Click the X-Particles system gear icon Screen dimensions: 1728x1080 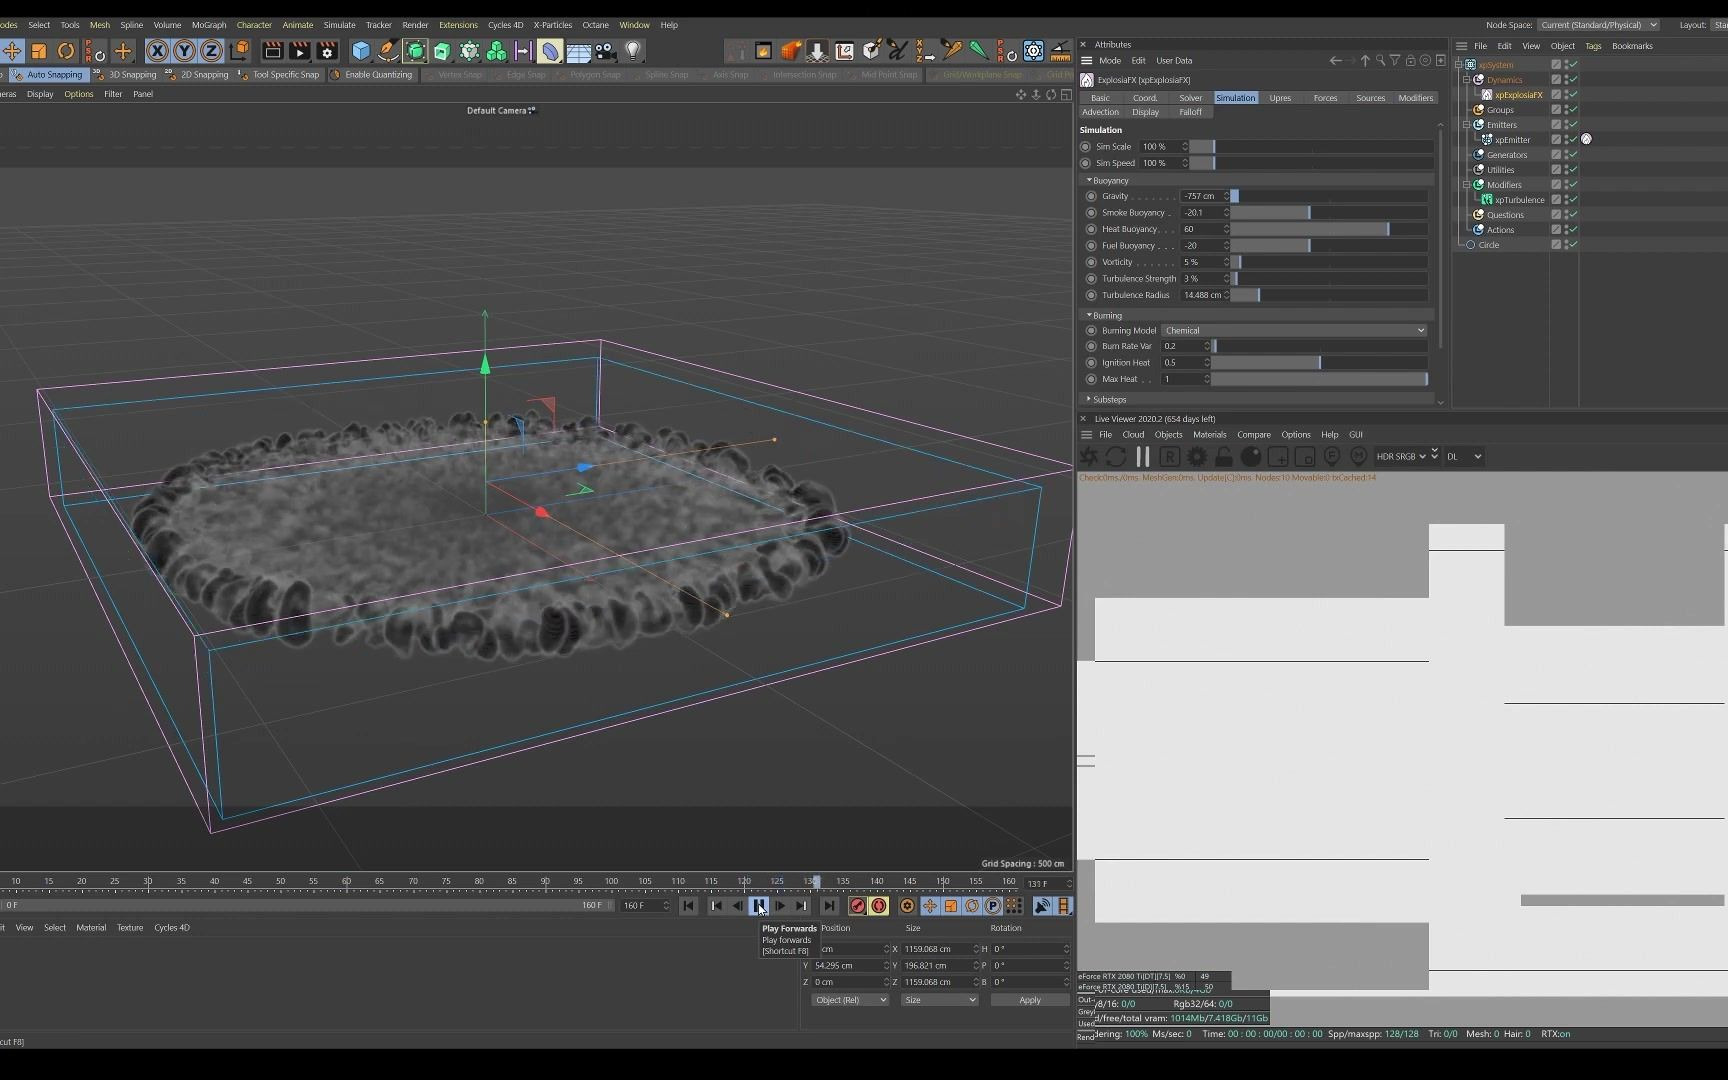(1034, 51)
